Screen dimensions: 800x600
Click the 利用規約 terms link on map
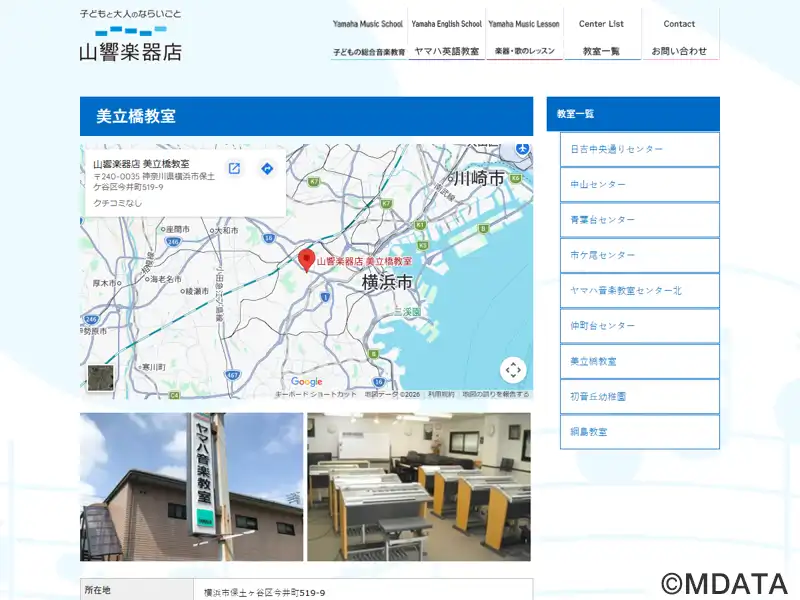pos(441,394)
